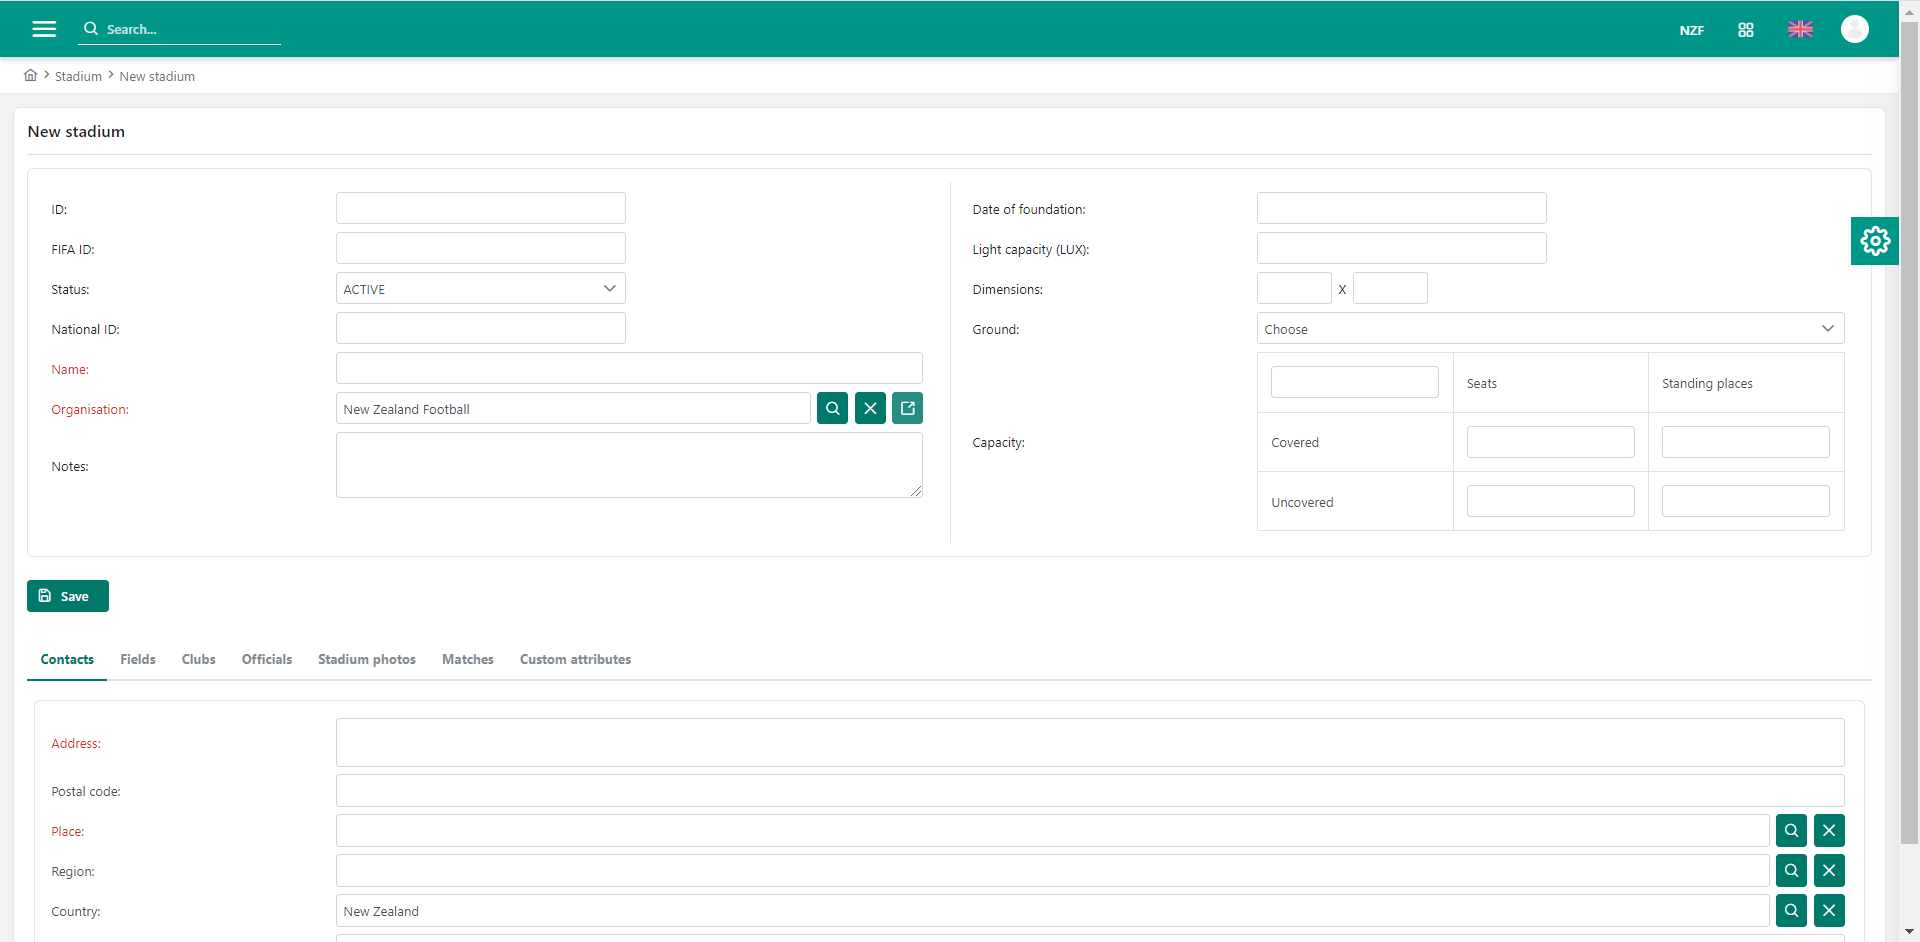This screenshot has width=1920, height=942.
Task: Search for an organisation using magnifier
Action: pyautogui.click(x=832, y=408)
